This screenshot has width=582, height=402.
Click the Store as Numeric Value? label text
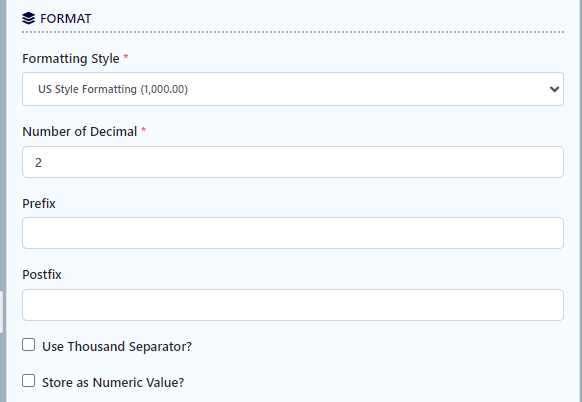click(113, 383)
